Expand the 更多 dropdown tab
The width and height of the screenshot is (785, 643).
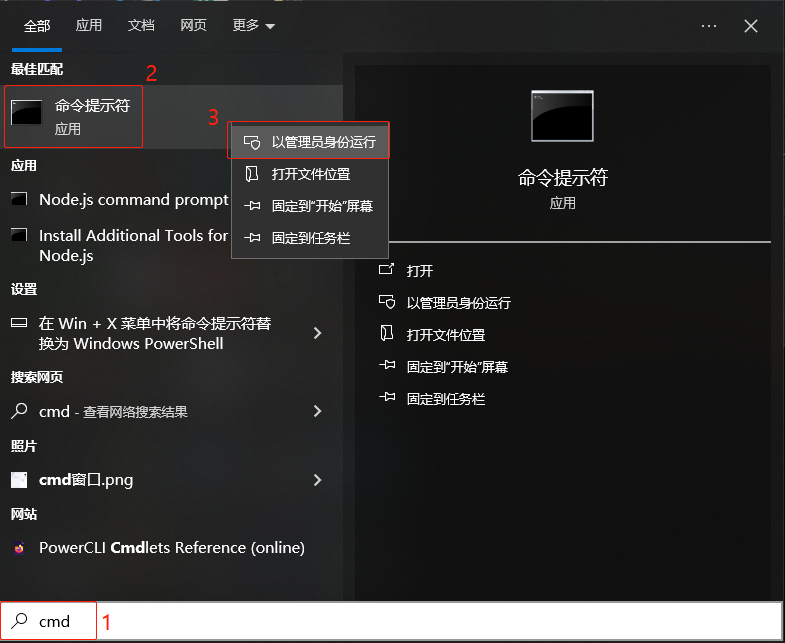(254, 26)
